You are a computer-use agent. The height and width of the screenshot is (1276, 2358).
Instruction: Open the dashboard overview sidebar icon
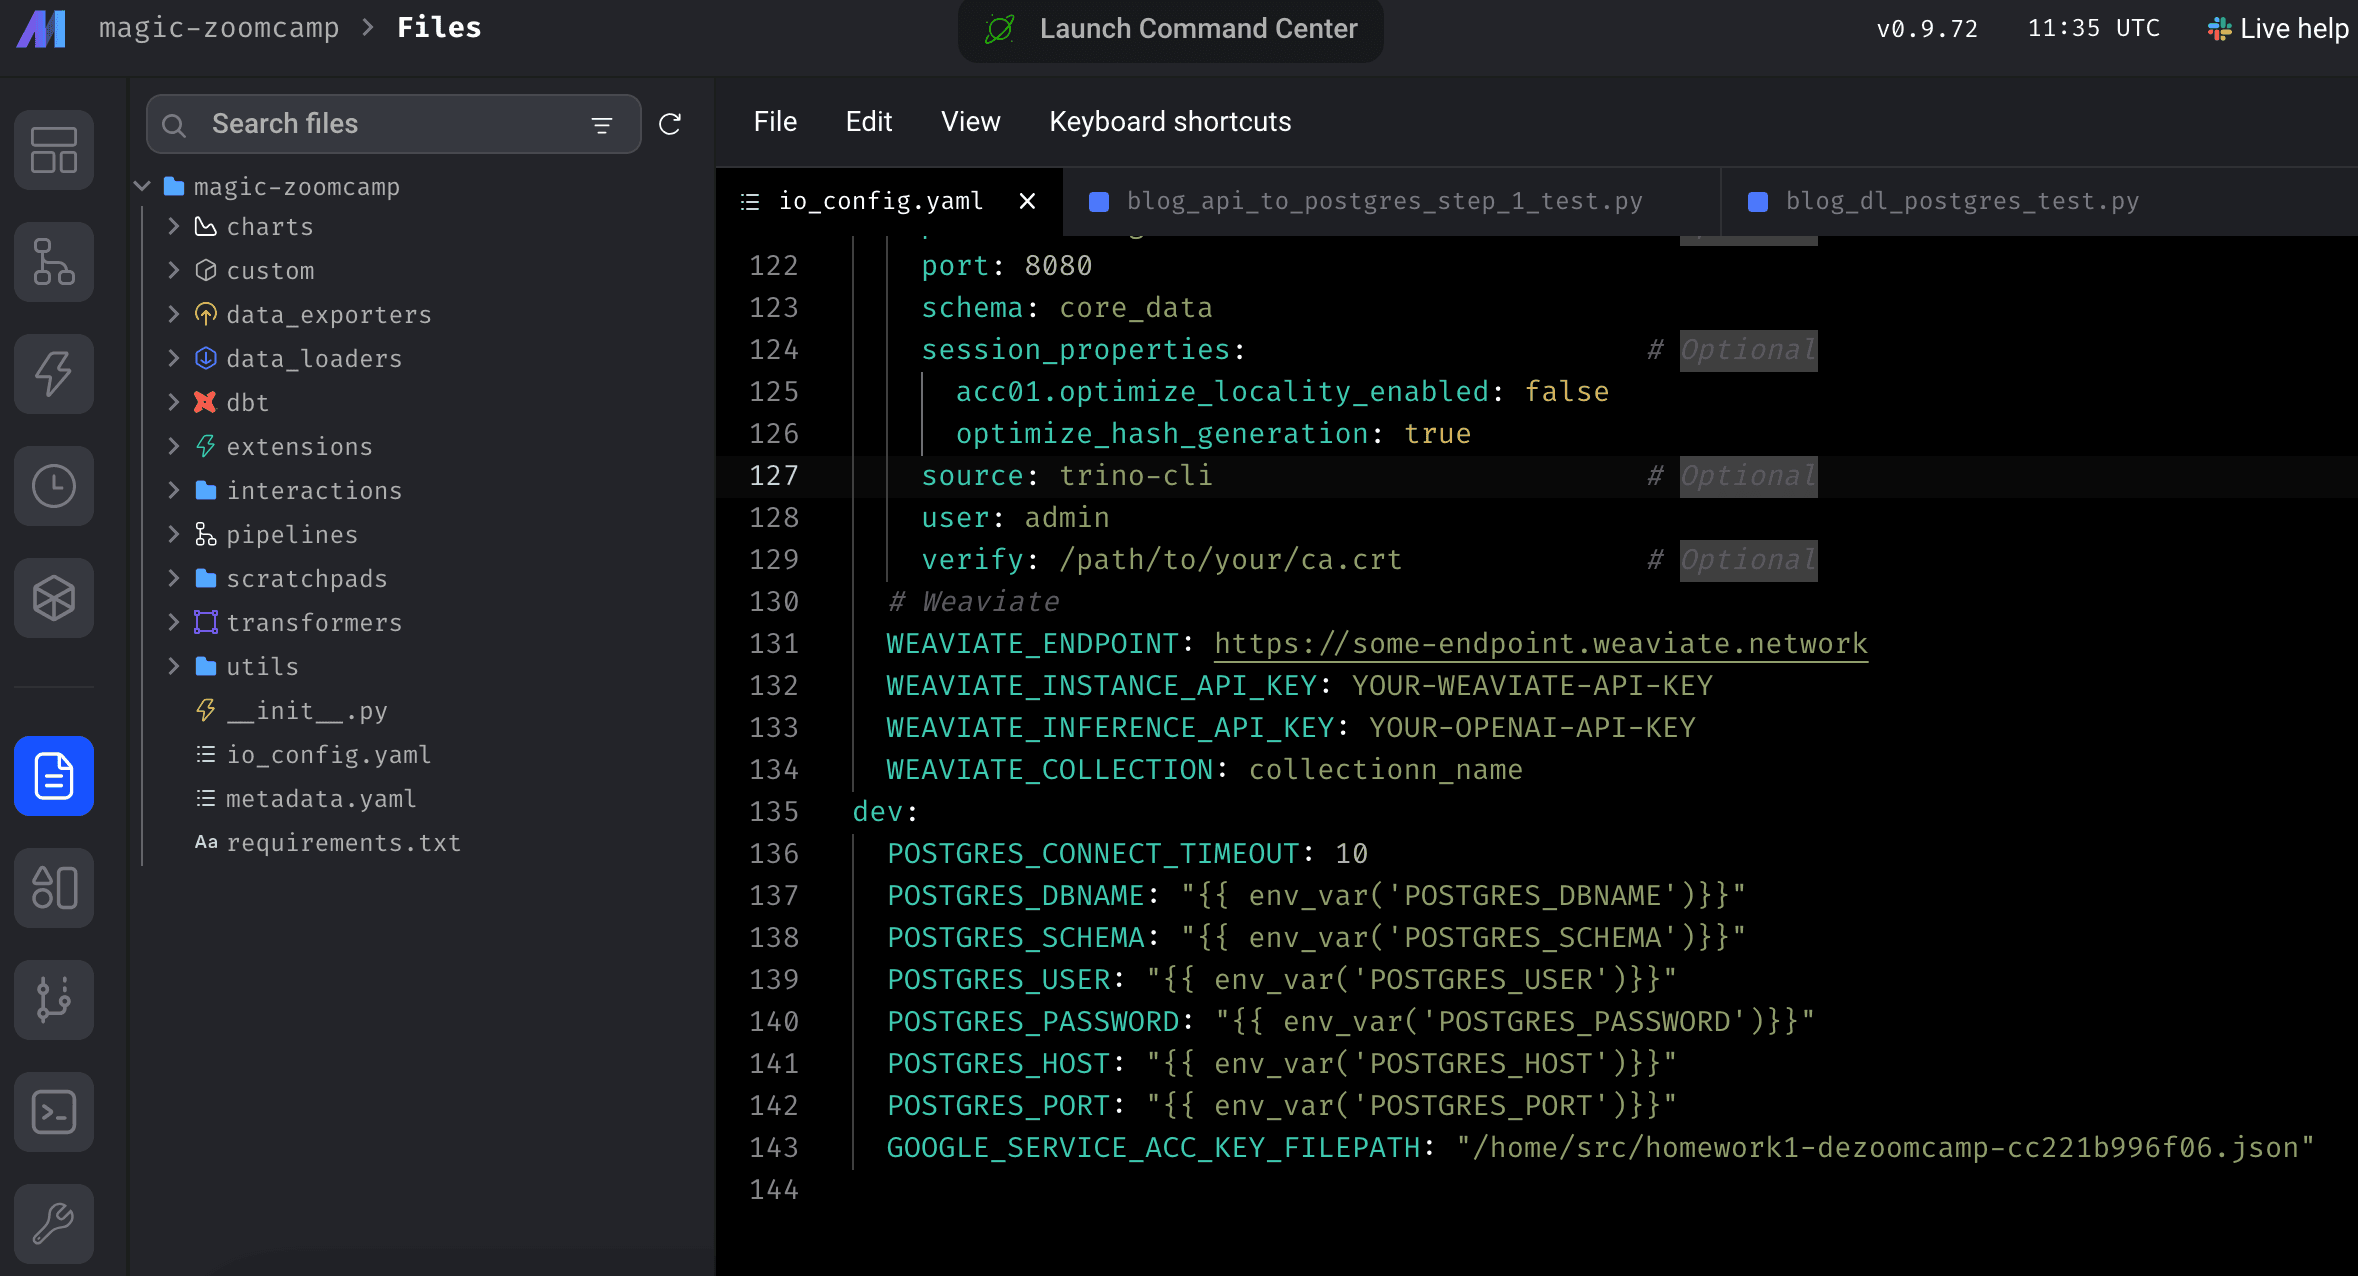click(54, 150)
